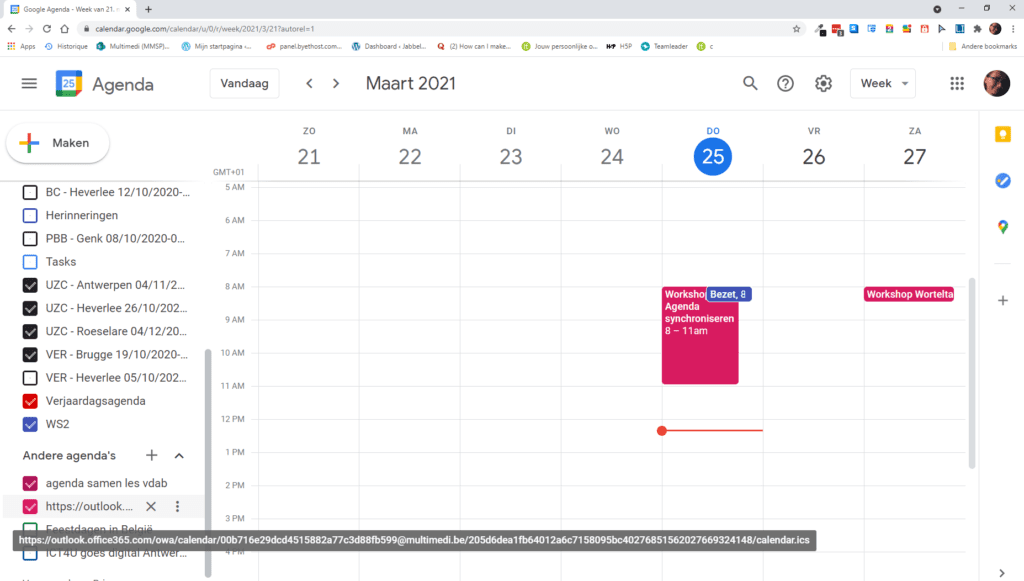The width and height of the screenshot is (1024, 581).
Task: Go back in browser history
Action: pyautogui.click(x=11, y=29)
